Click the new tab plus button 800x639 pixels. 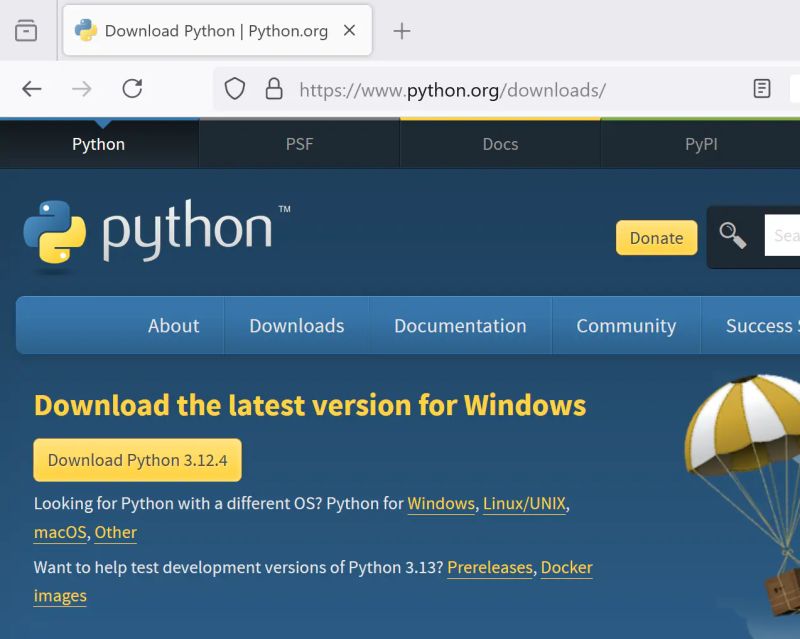pos(401,31)
